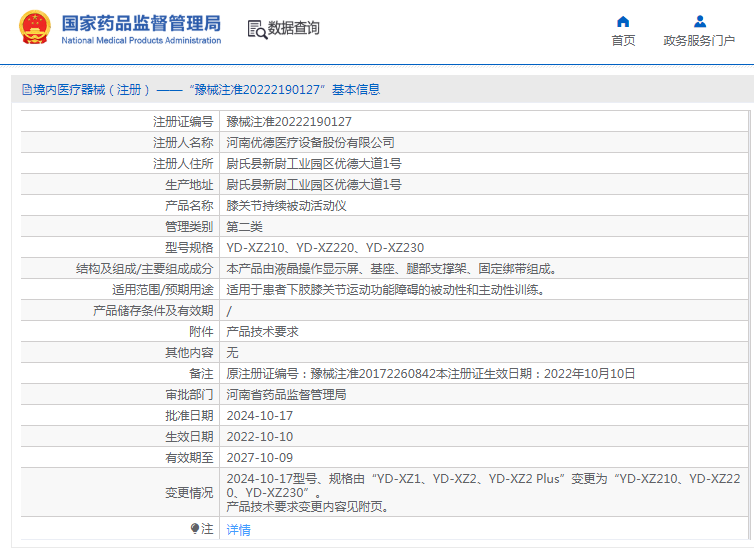
Task: Select model list YD-XZ210、YD-XZ220、YD-XZ230
Action: point(325,248)
